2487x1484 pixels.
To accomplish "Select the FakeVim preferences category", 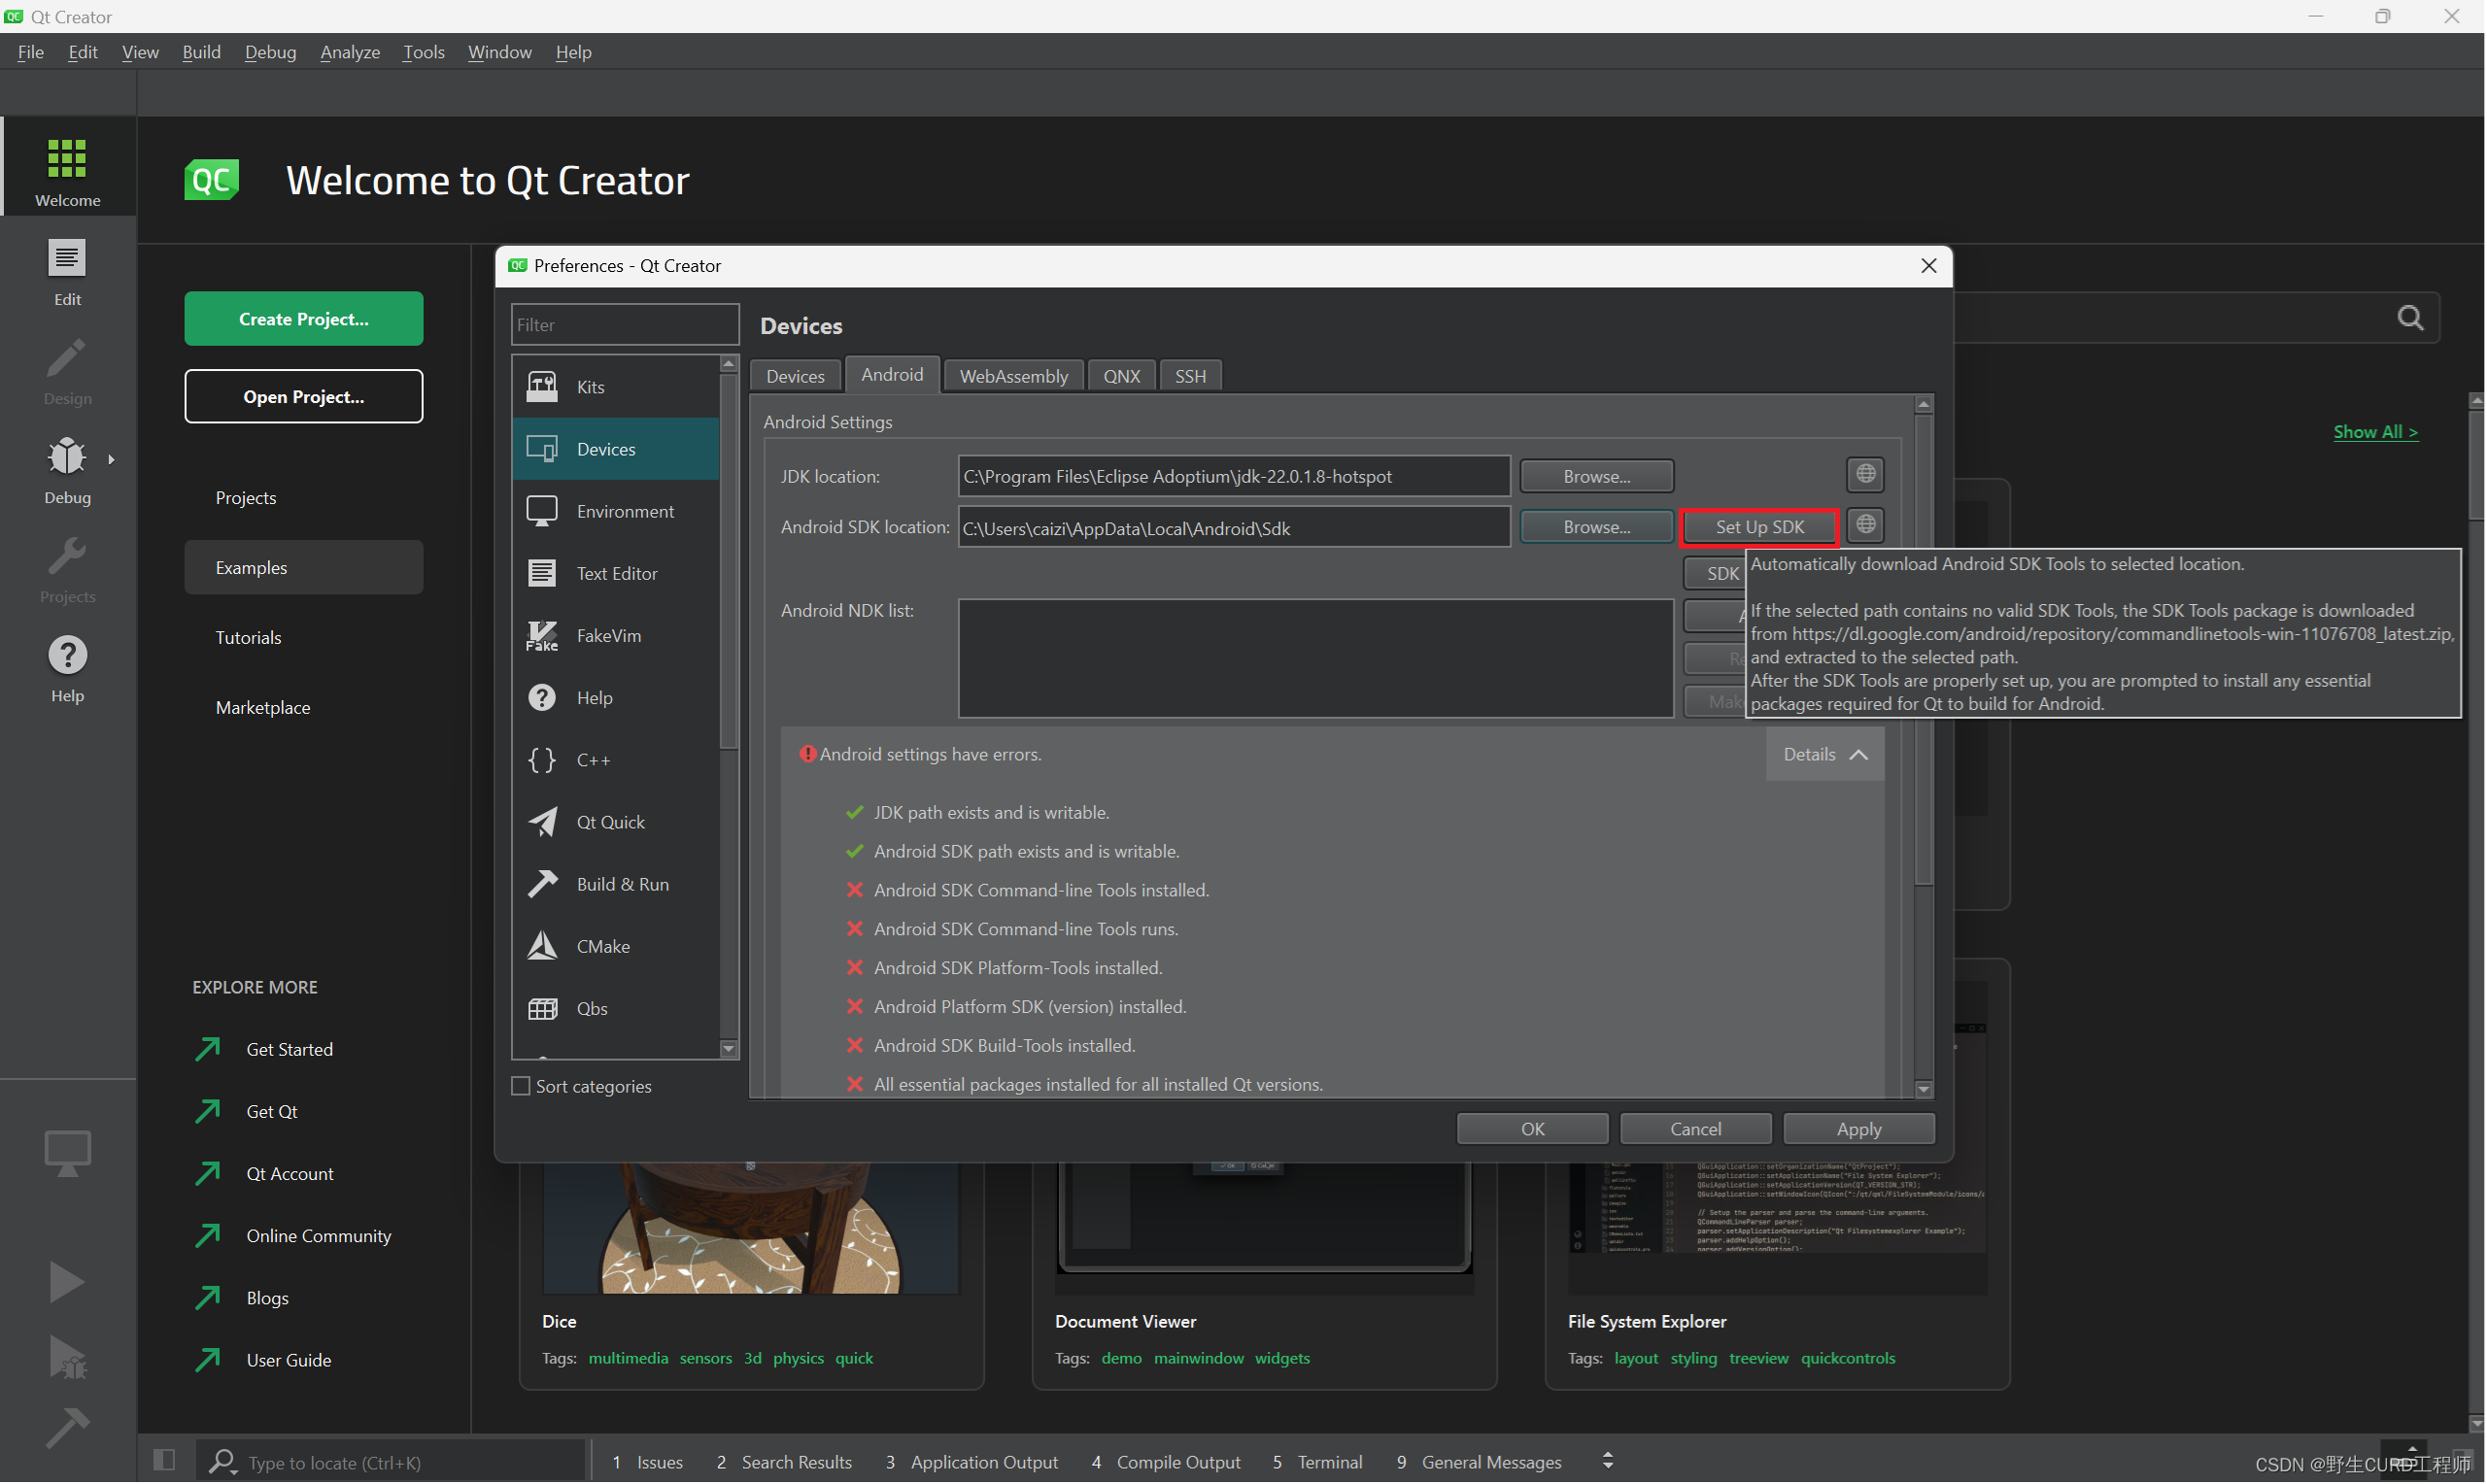I will click(616, 636).
